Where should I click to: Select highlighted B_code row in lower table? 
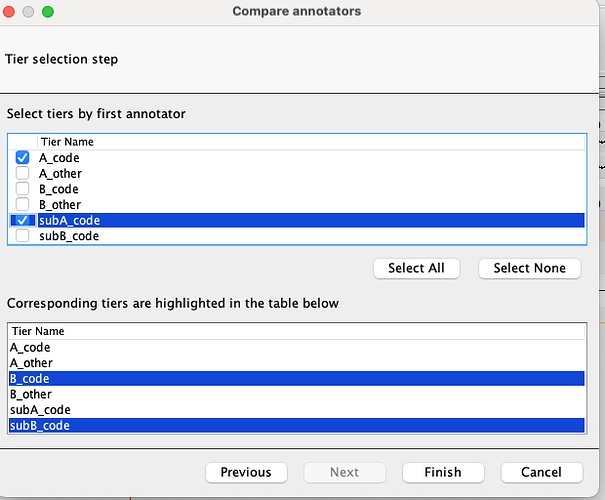30,379
